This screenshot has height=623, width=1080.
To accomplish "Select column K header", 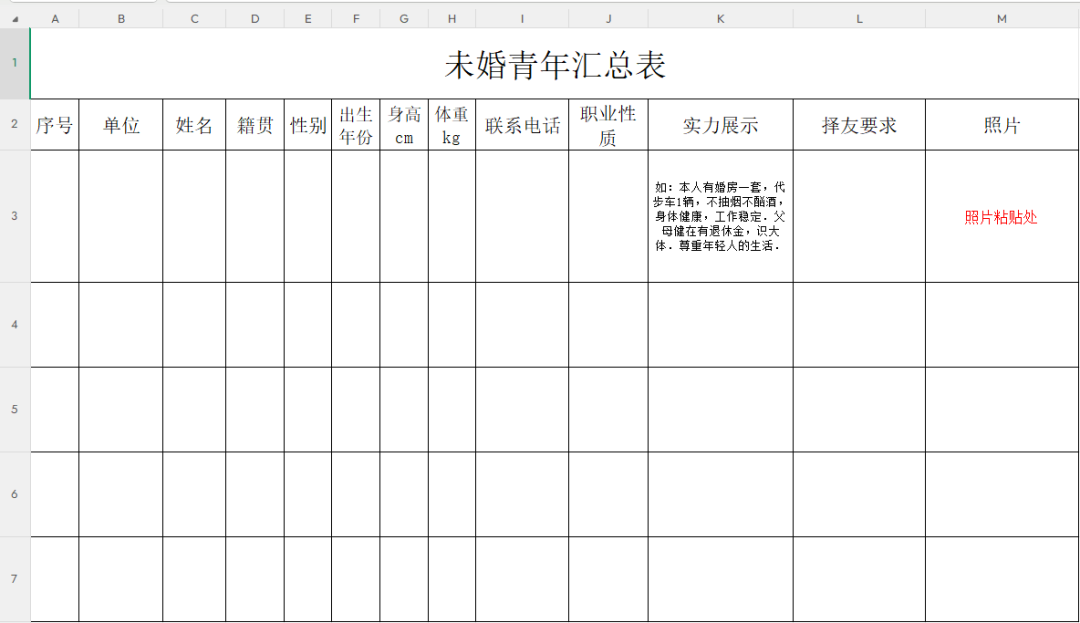I will click(720, 19).
